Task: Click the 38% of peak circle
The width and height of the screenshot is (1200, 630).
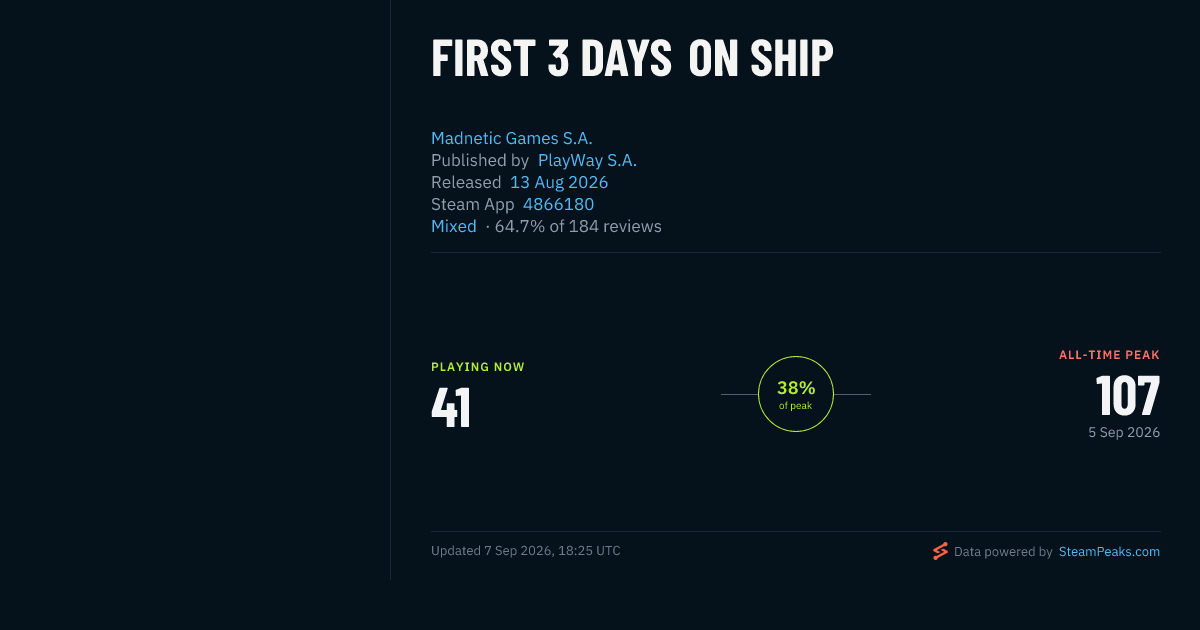Action: [x=796, y=394]
